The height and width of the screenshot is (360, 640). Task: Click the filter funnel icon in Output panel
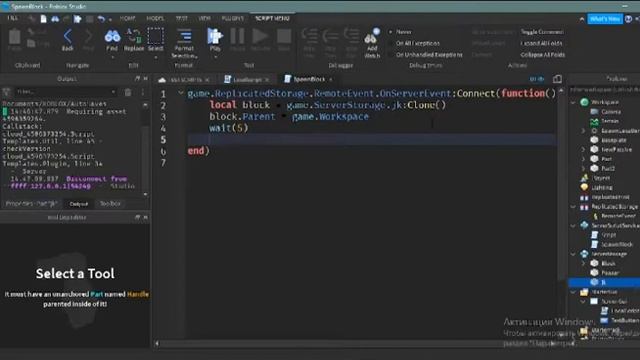click(6, 92)
